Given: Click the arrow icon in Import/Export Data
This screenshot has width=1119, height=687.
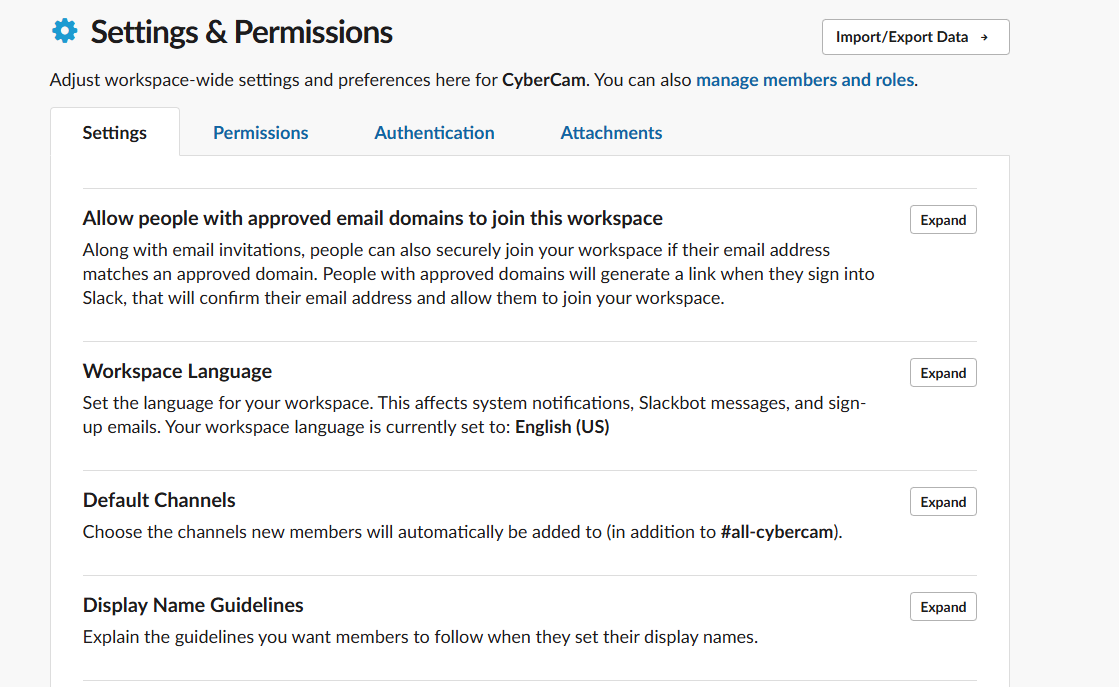Looking at the screenshot, I should (984, 37).
